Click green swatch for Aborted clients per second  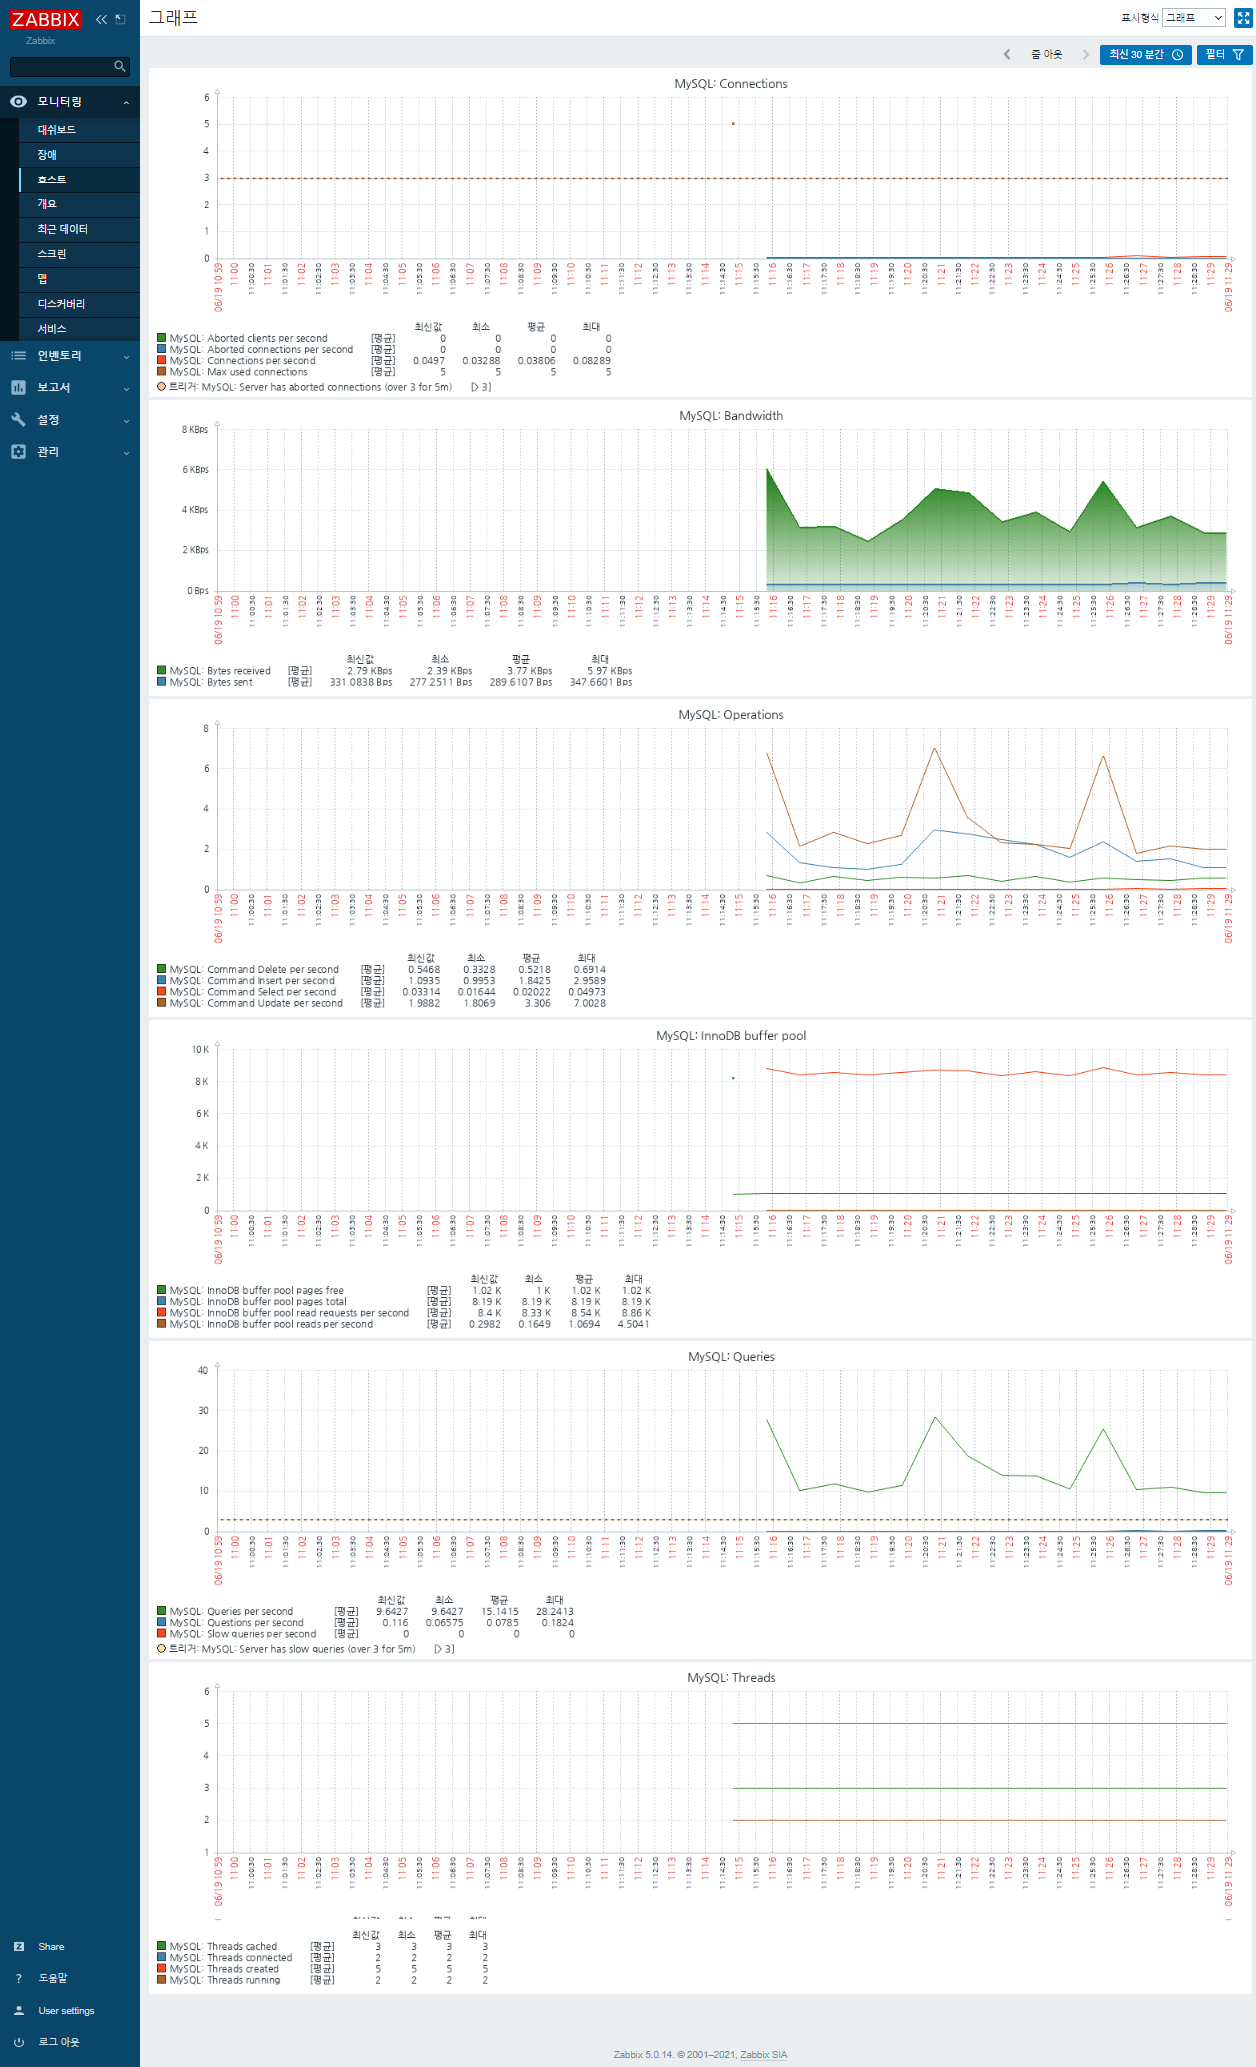click(161, 339)
